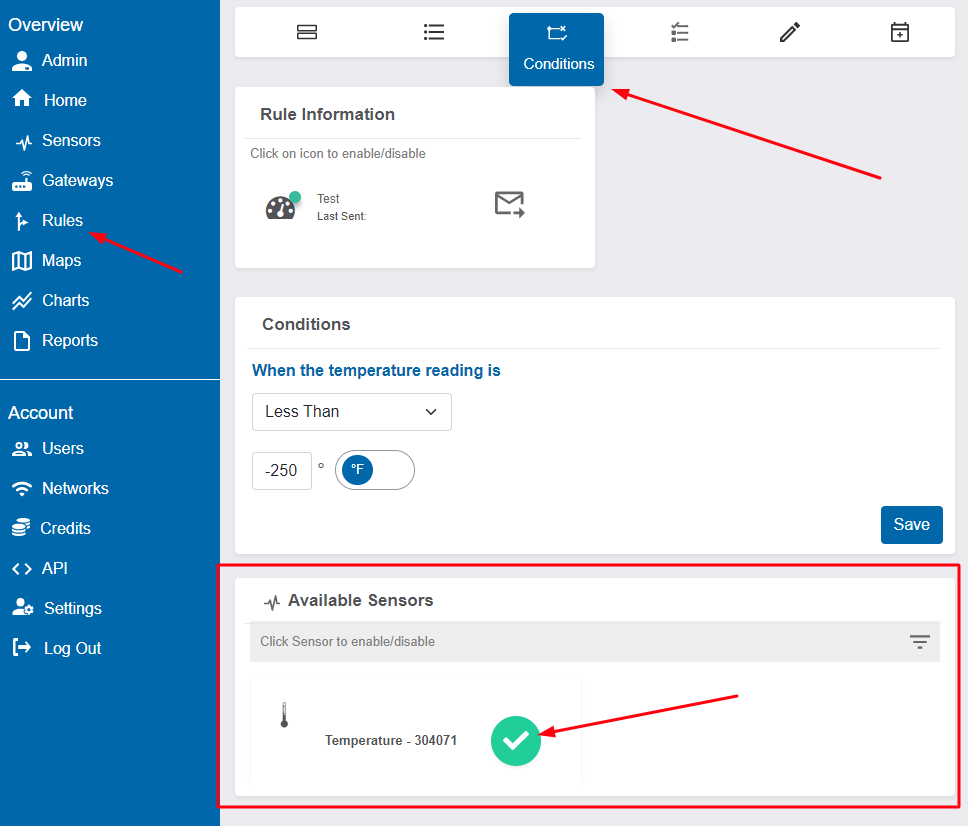
Task: Open the filter icon in Available Sensors
Action: click(x=919, y=642)
